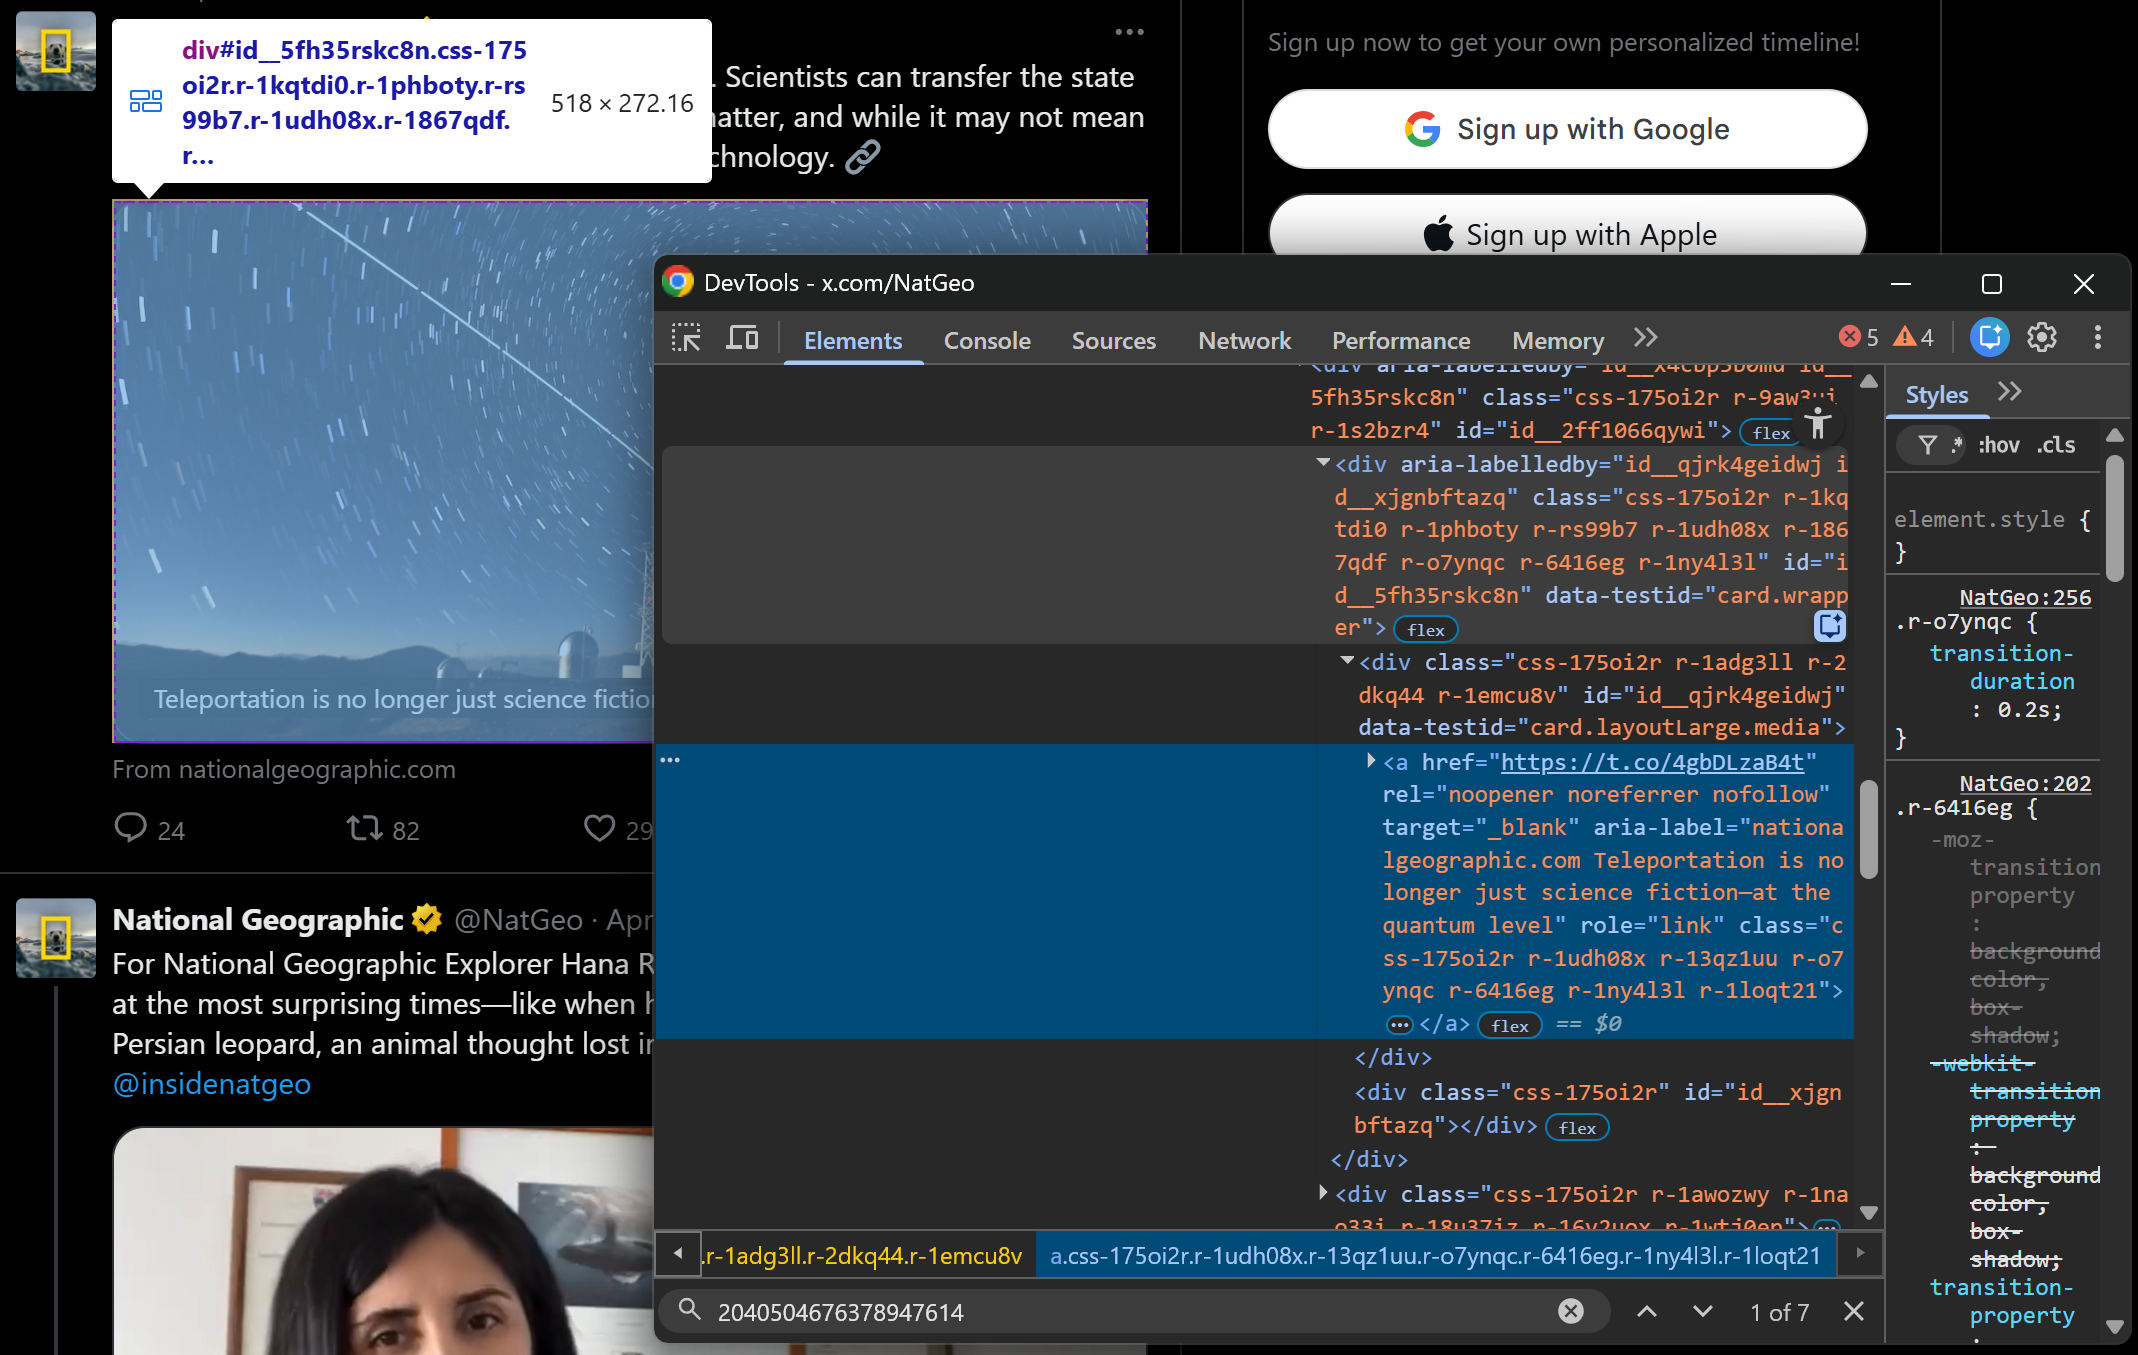Click the element.style rule block
The image size is (2138, 1355).
(1992, 535)
